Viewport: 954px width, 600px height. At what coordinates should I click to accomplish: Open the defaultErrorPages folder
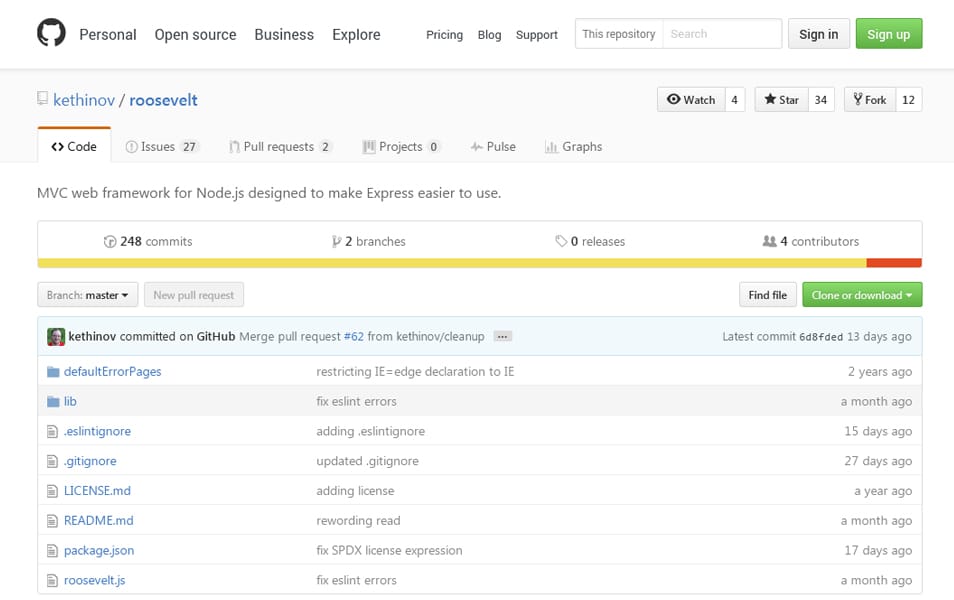coord(113,372)
